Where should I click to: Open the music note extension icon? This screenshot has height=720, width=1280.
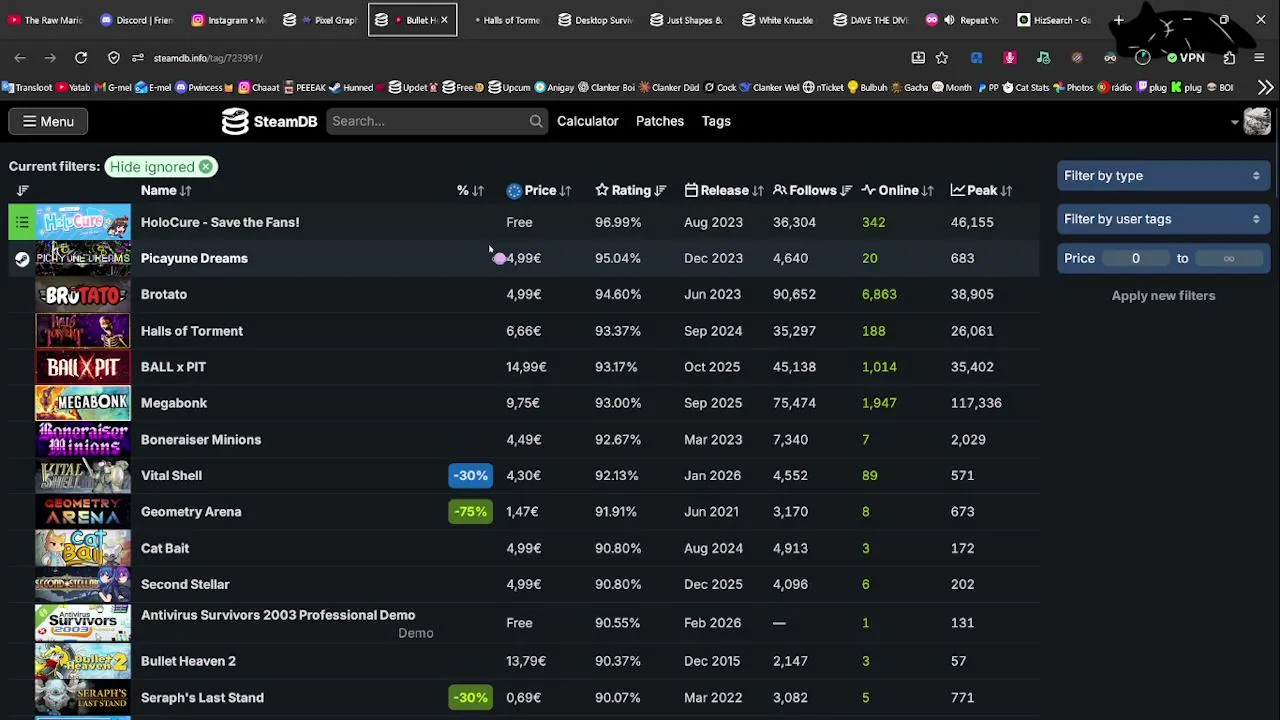click(x=1043, y=58)
